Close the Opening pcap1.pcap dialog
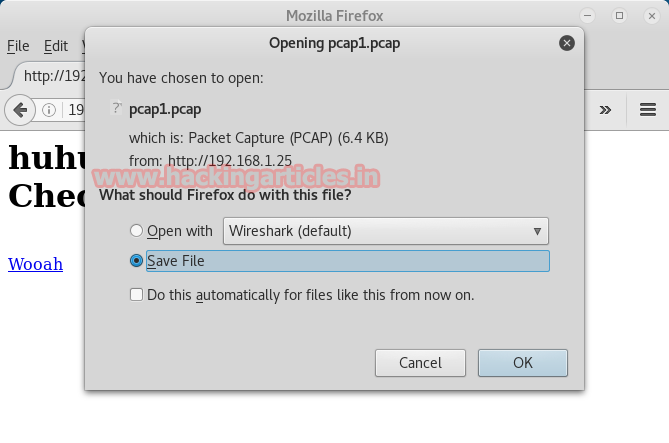Viewport: 669px width, 443px height. (567, 43)
